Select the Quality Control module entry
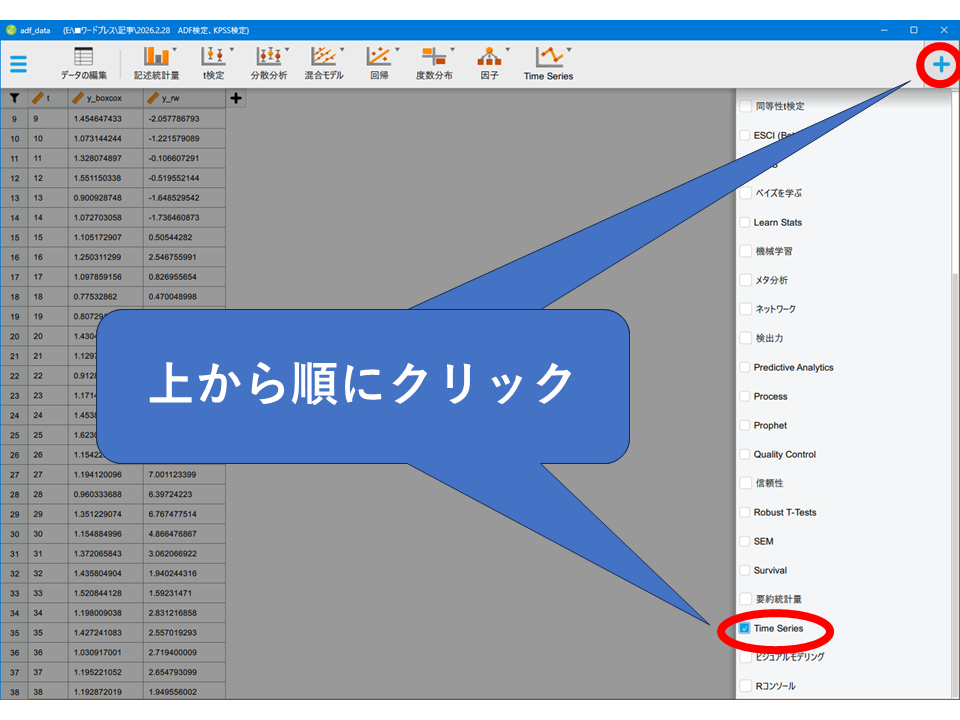Image resolution: width=960 pixels, height=720 pixels. coord(784,454)
